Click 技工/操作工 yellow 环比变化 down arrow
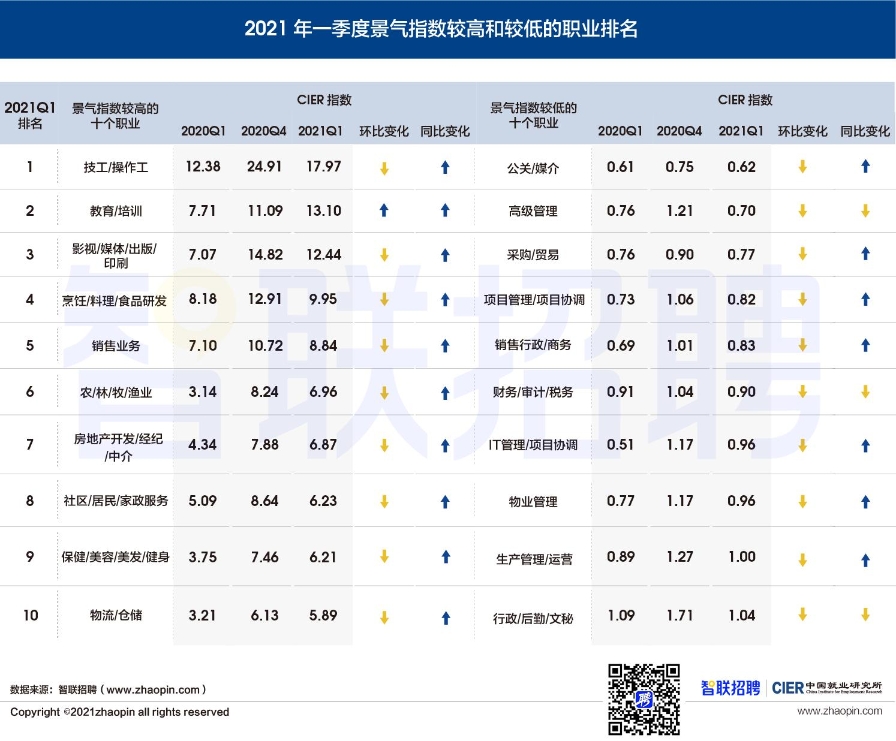The height and width of the screenshot is (741, 896). point(384,167)
